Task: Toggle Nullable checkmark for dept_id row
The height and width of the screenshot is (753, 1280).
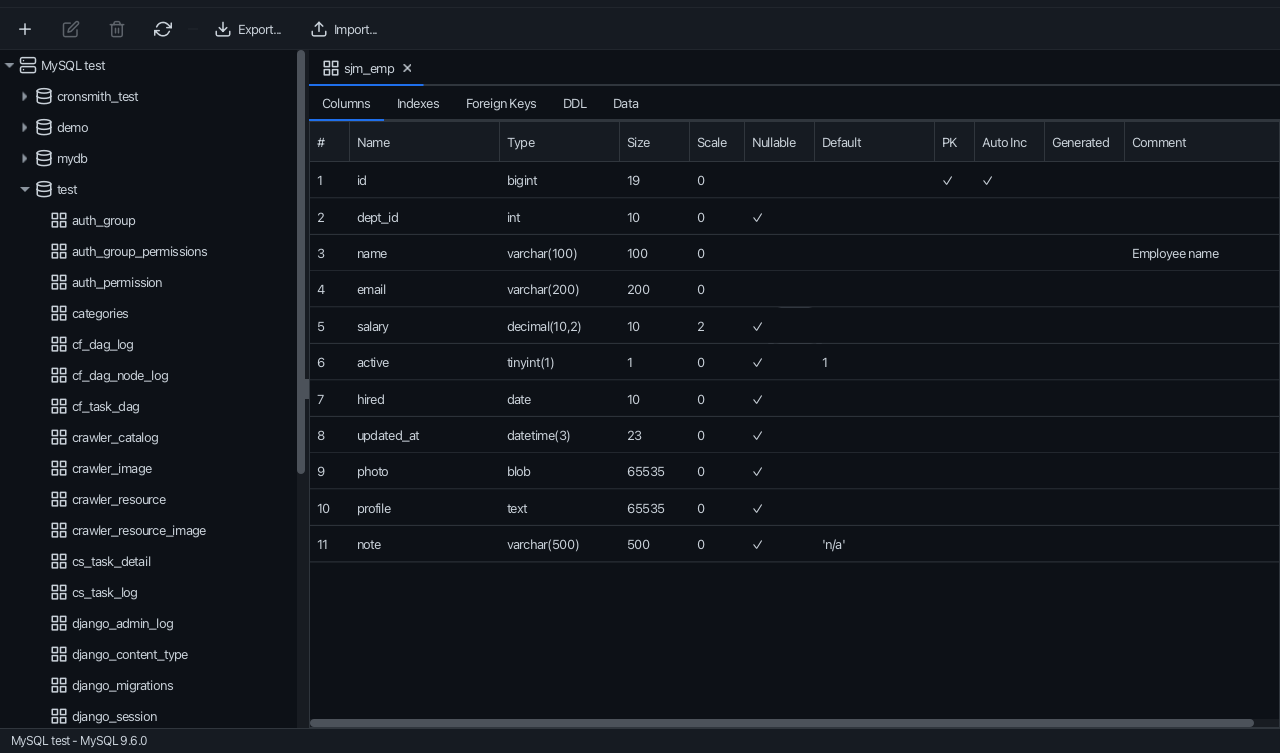Action: [x=758, y=218]
